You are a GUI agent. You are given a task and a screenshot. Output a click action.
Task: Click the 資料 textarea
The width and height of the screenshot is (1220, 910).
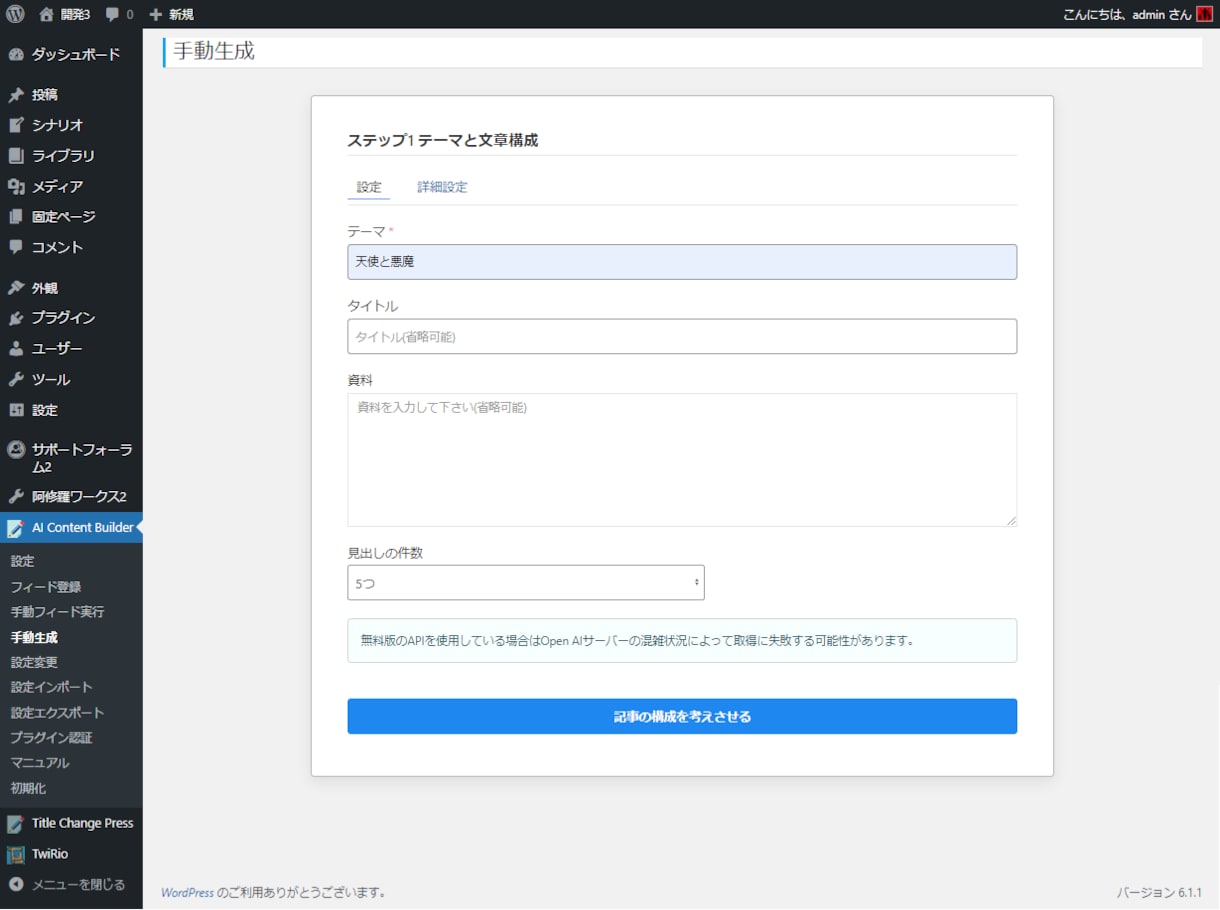(x=682, y=459)
